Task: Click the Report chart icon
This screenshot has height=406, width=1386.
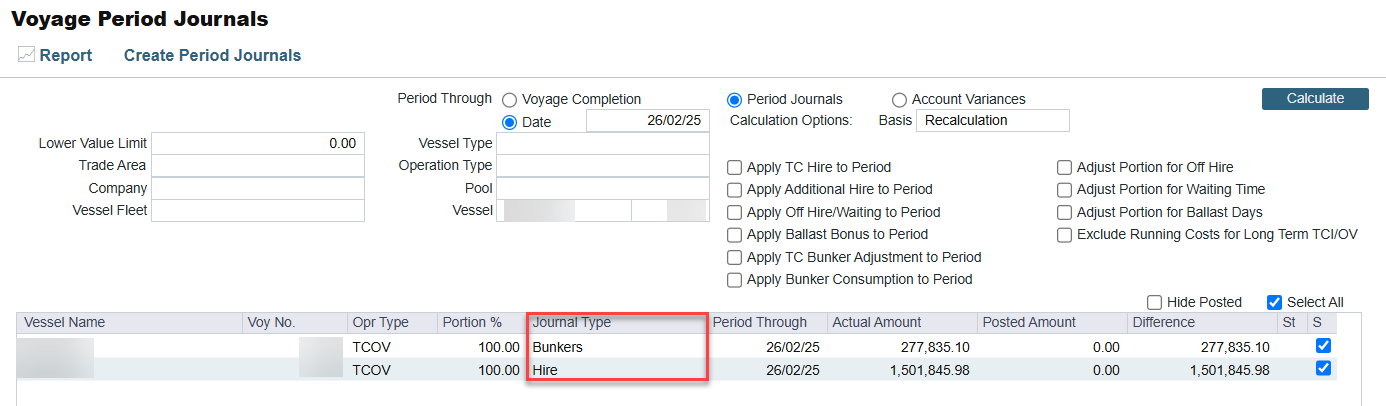Action: click(26, 55)
